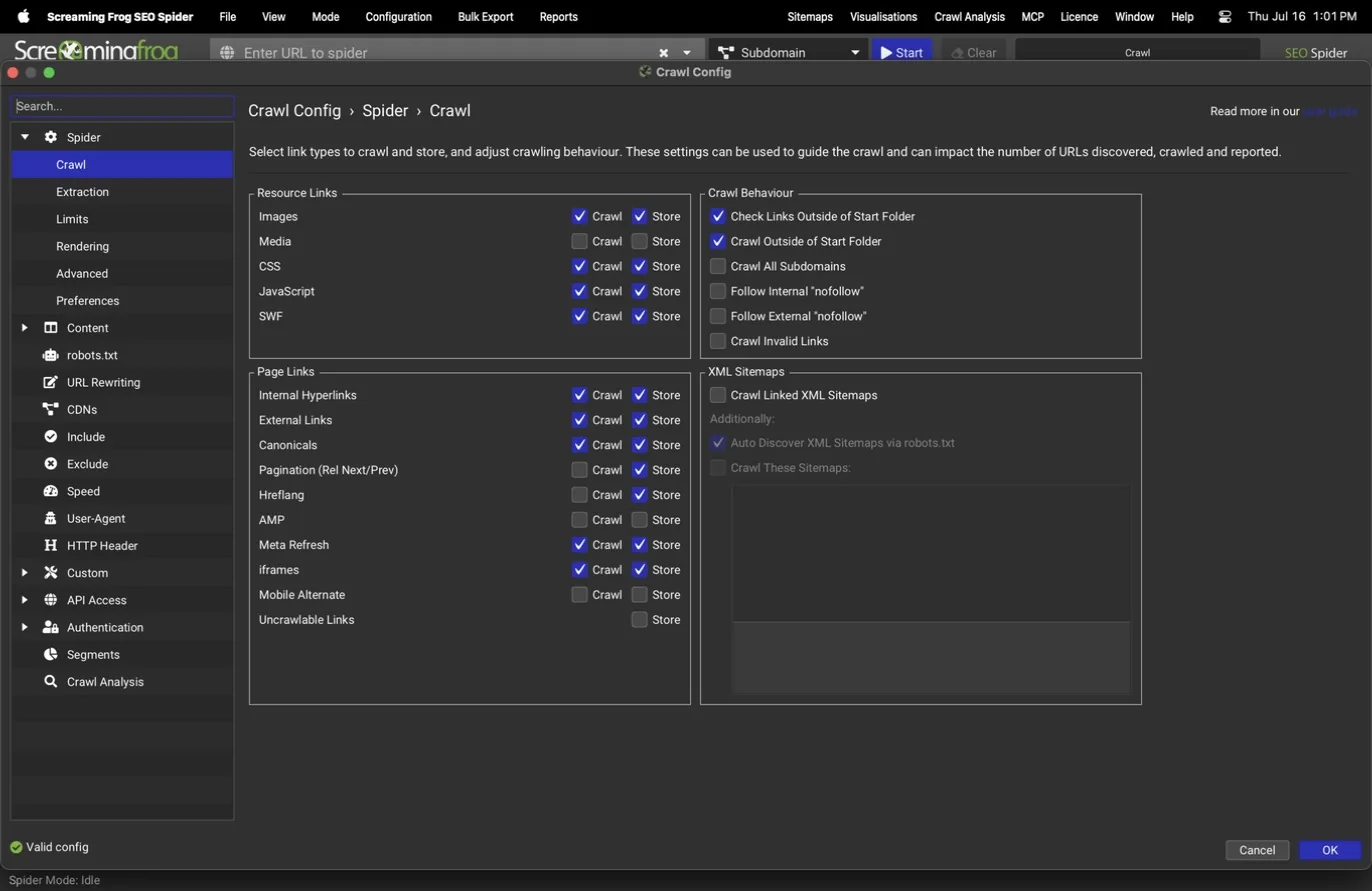The width and height of the screenshot is (1372, 891).
Task: Expand the API Access tree node
Action: coord(25,600)
